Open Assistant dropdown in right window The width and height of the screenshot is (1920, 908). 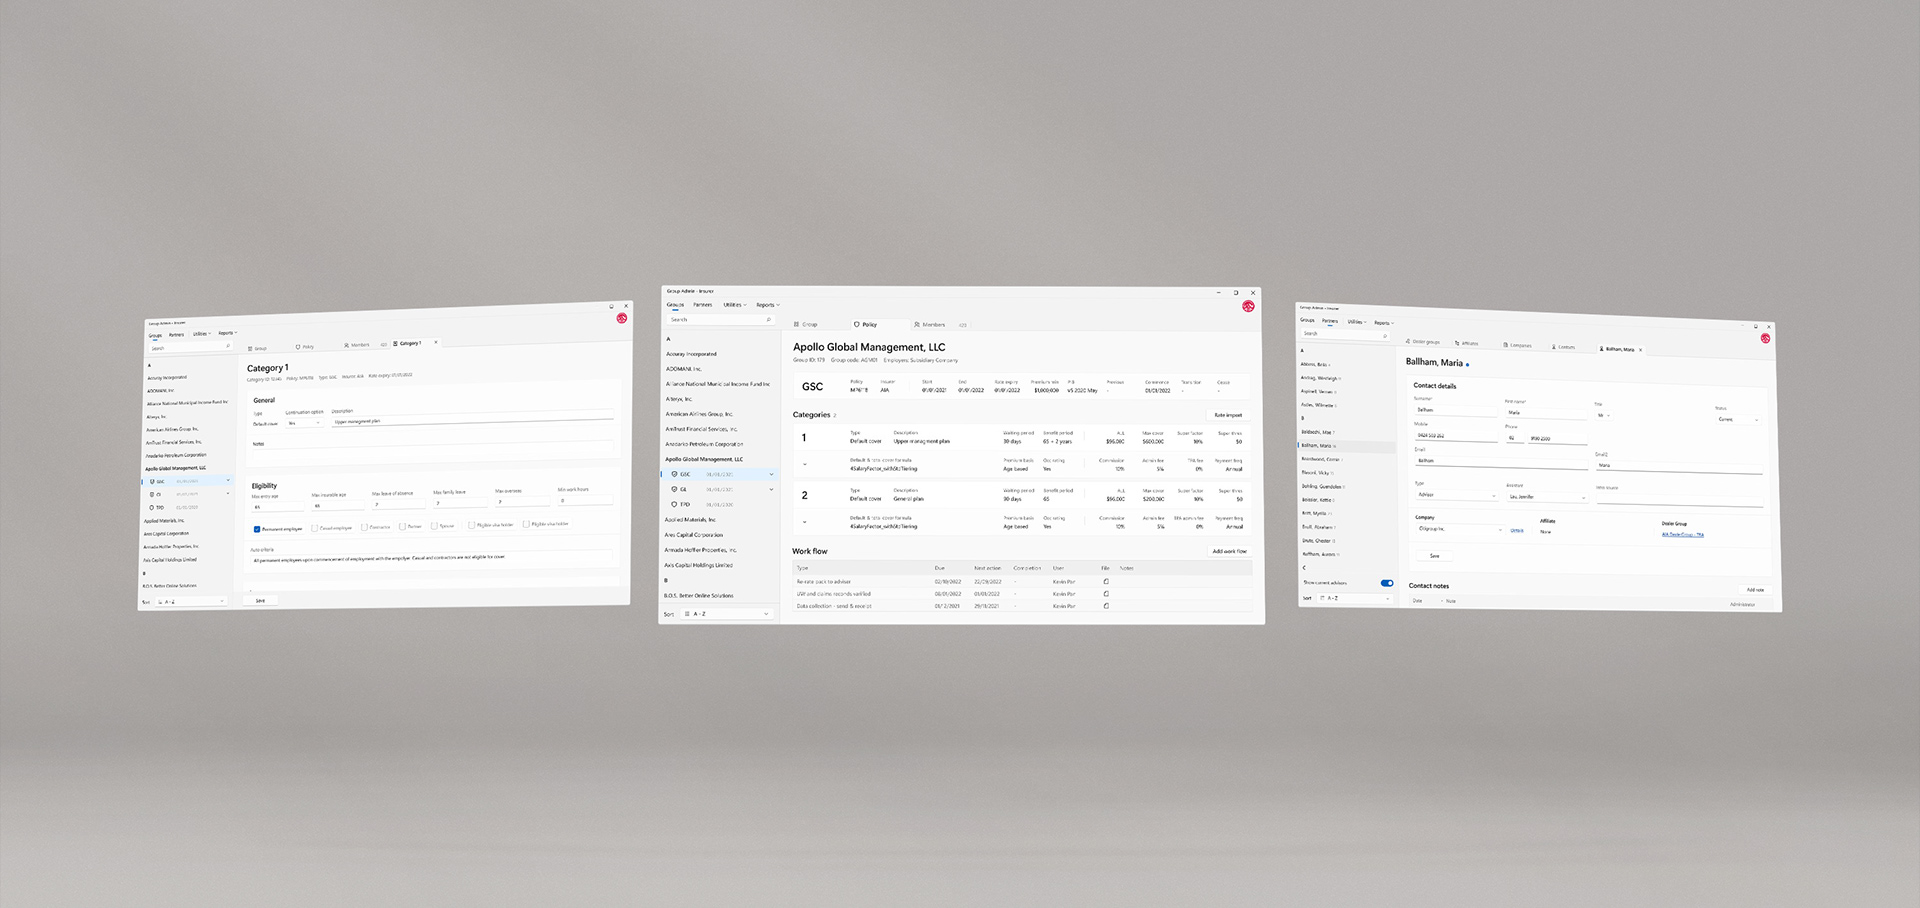[x=1547, y=497]
